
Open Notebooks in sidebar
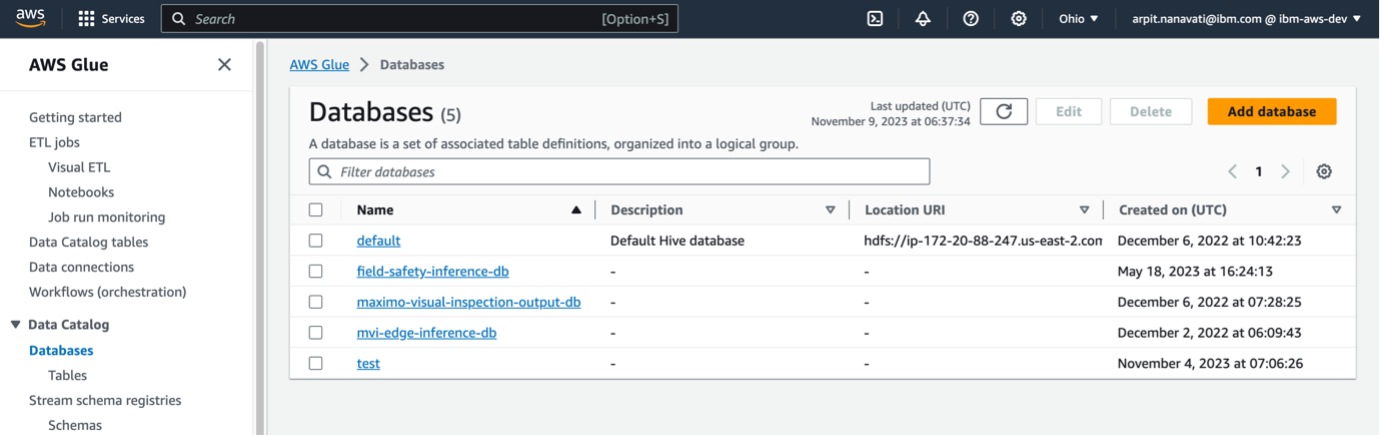(81, 192)
